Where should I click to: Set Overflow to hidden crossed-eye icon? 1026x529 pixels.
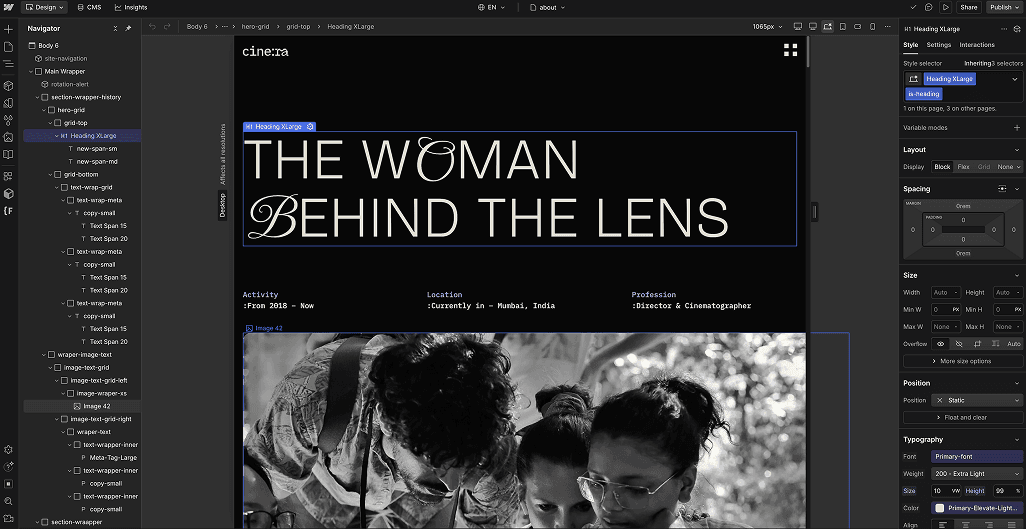click(x=959, y=344)
